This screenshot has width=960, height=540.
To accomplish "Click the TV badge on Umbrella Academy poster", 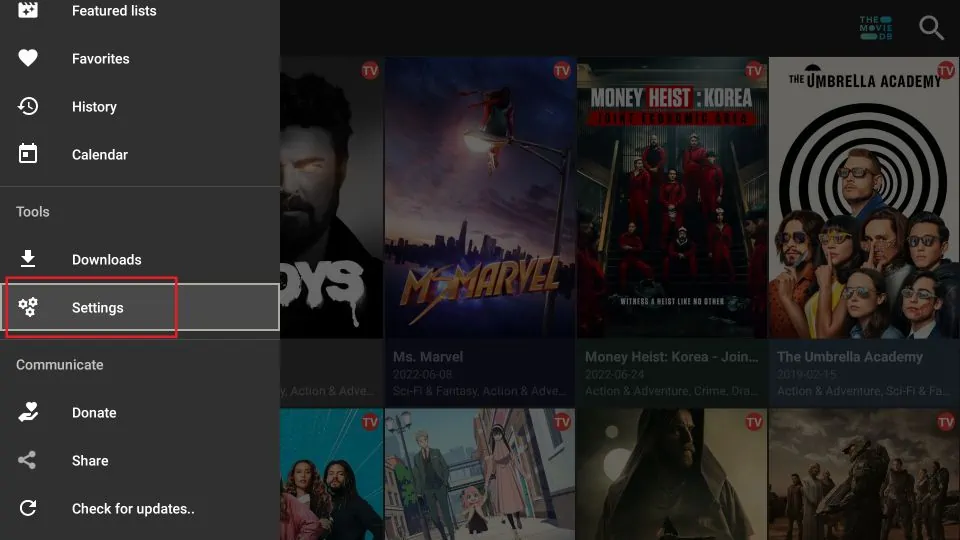I will click(x=946, y=70).
